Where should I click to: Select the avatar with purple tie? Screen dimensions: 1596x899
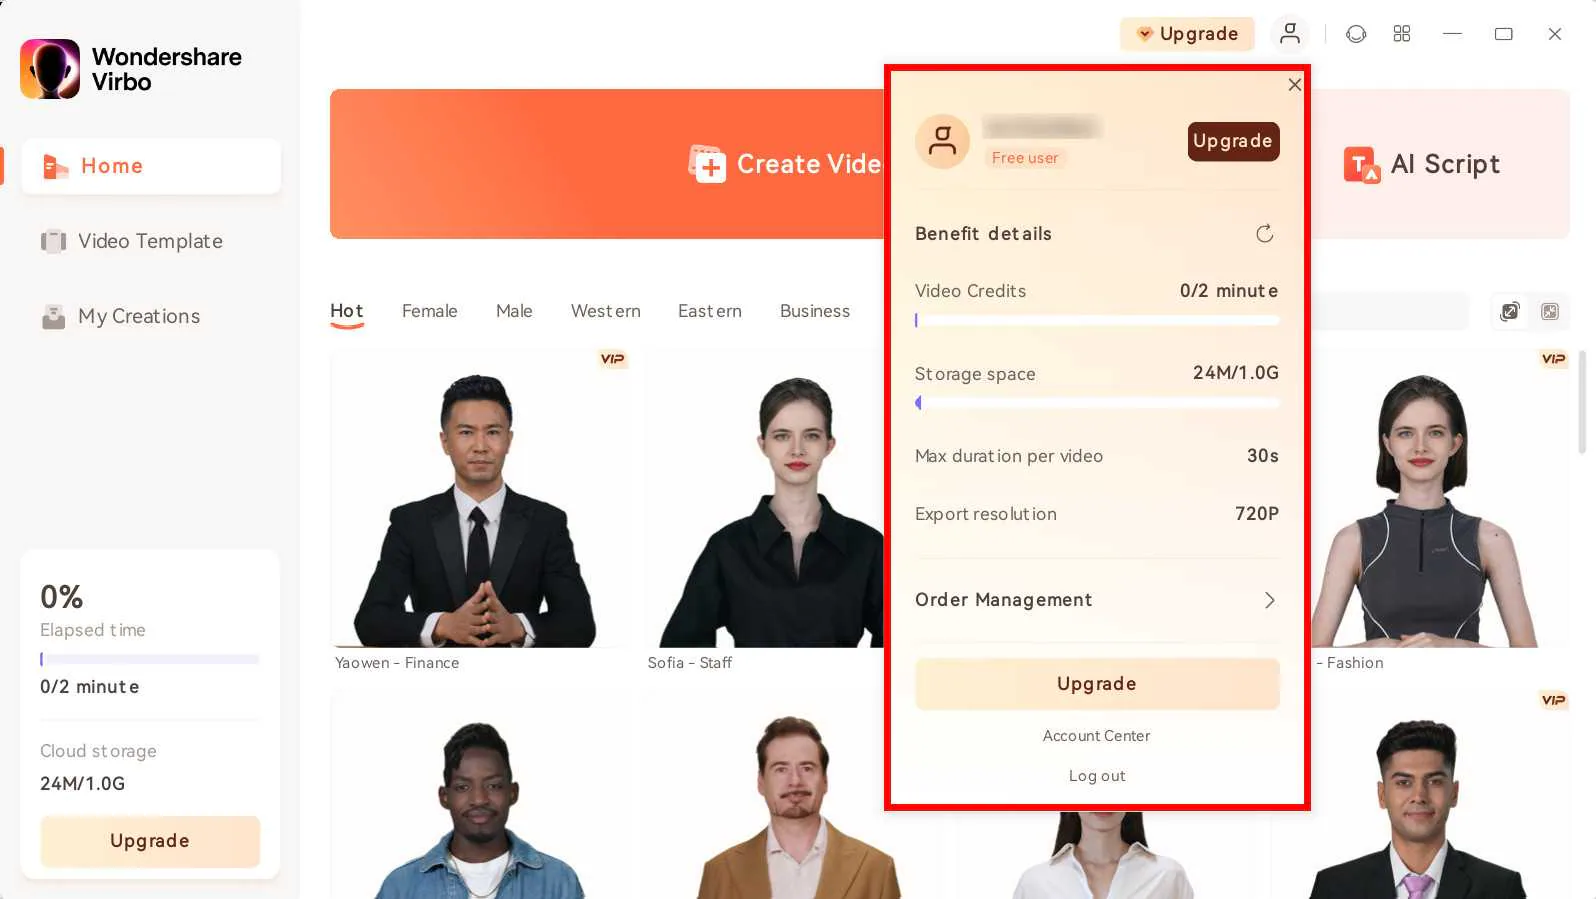coord(1420,795)
